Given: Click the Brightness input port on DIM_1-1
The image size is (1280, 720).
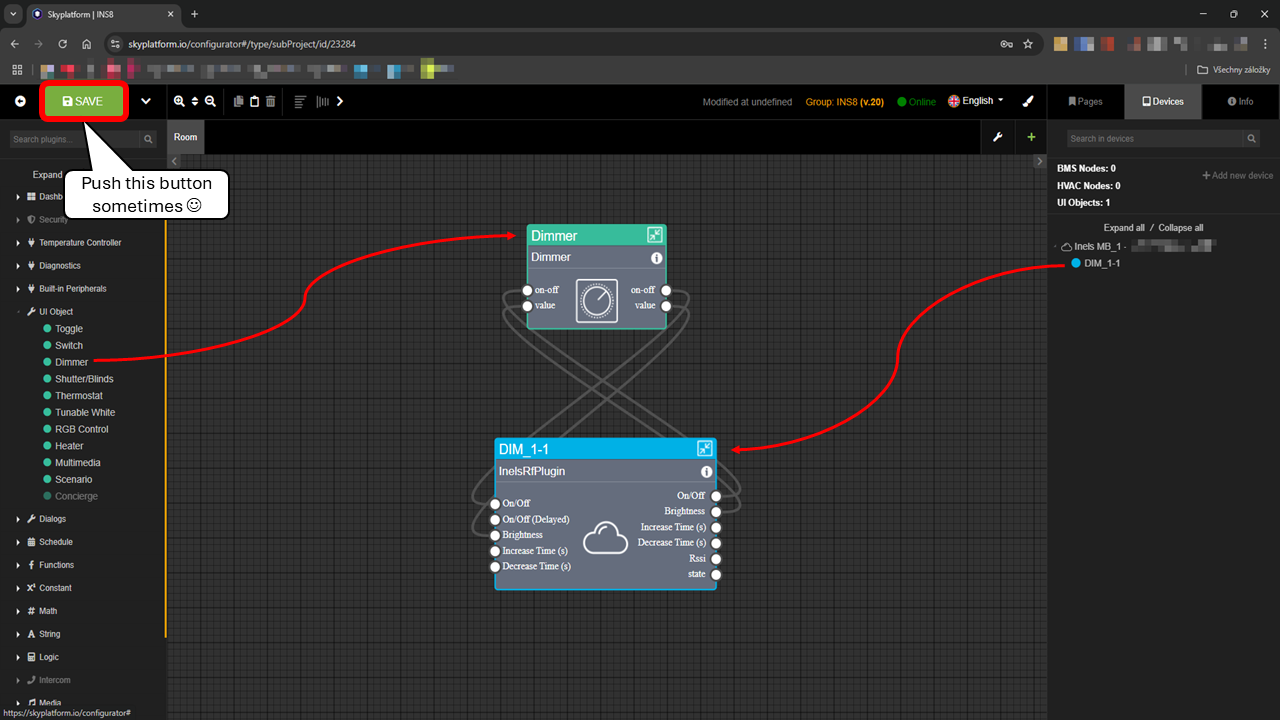Looking at the screenshot, I should click(495, 535).
